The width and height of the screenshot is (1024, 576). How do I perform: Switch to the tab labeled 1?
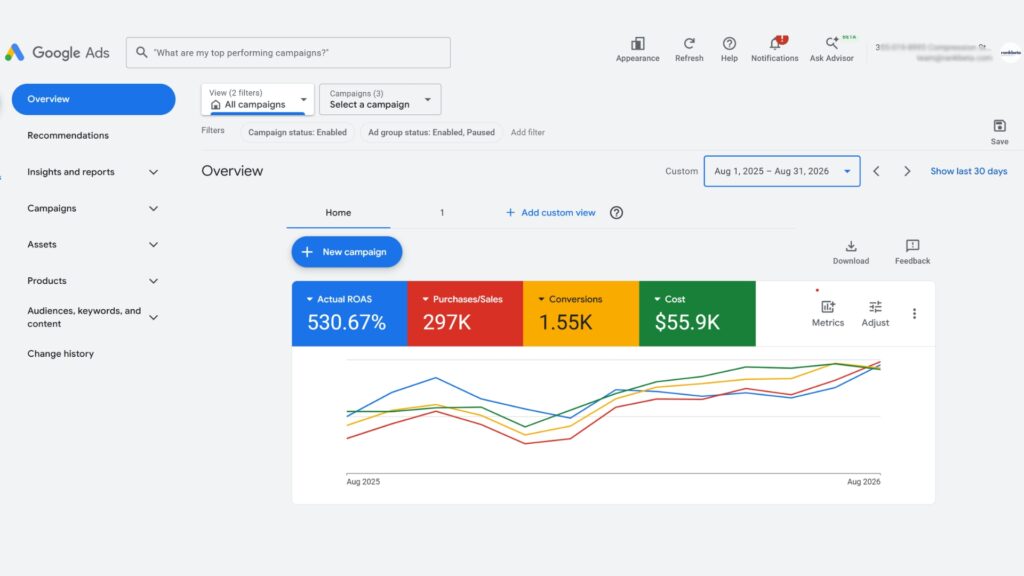pos(442,213)
